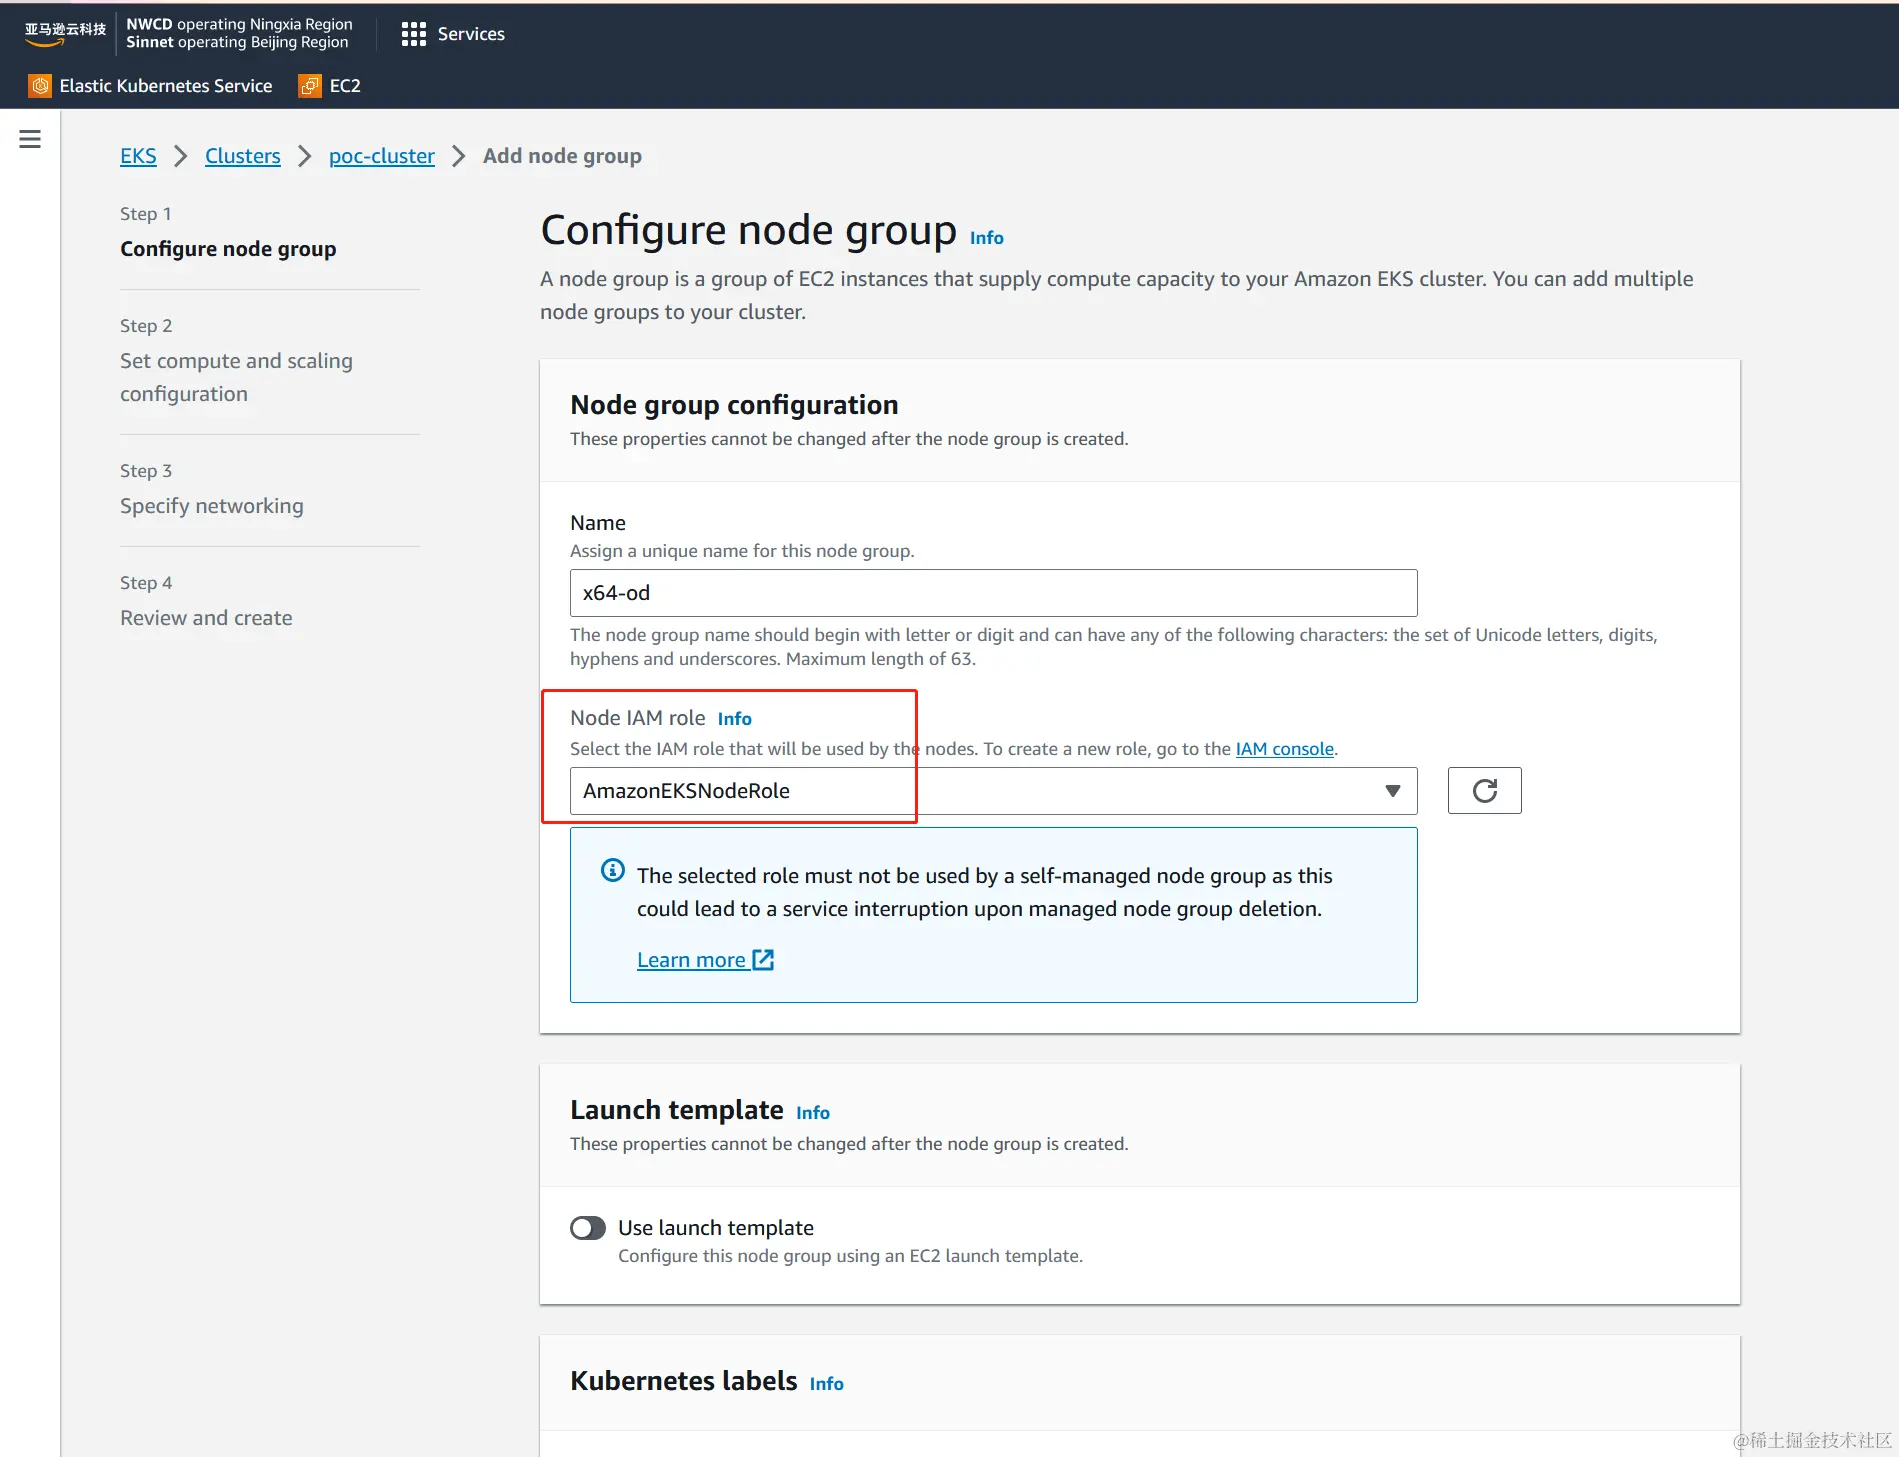The width and height of the screenshot is (1899, 1457).
Task: Open the Learn more external link
Action: (705, 960)
